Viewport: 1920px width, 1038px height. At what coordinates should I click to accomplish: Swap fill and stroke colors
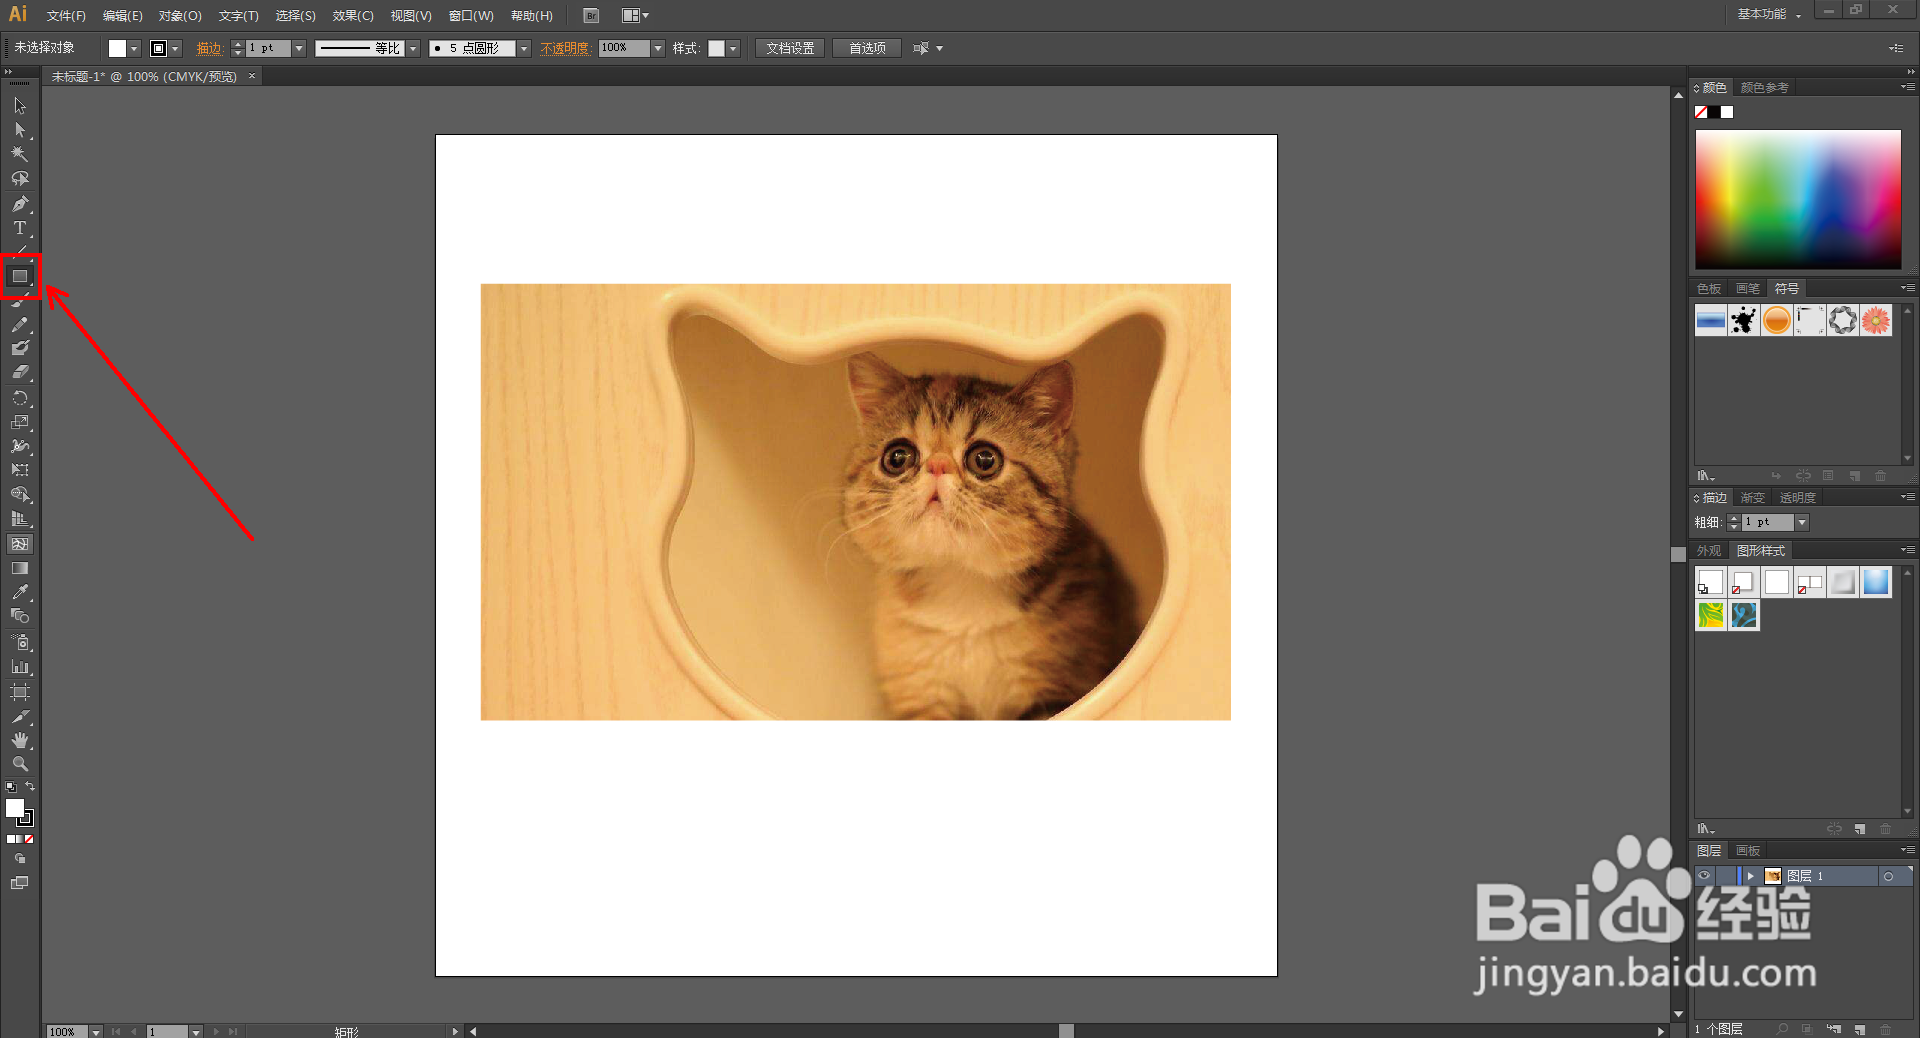pyautogui.click(x=30, y=787)
